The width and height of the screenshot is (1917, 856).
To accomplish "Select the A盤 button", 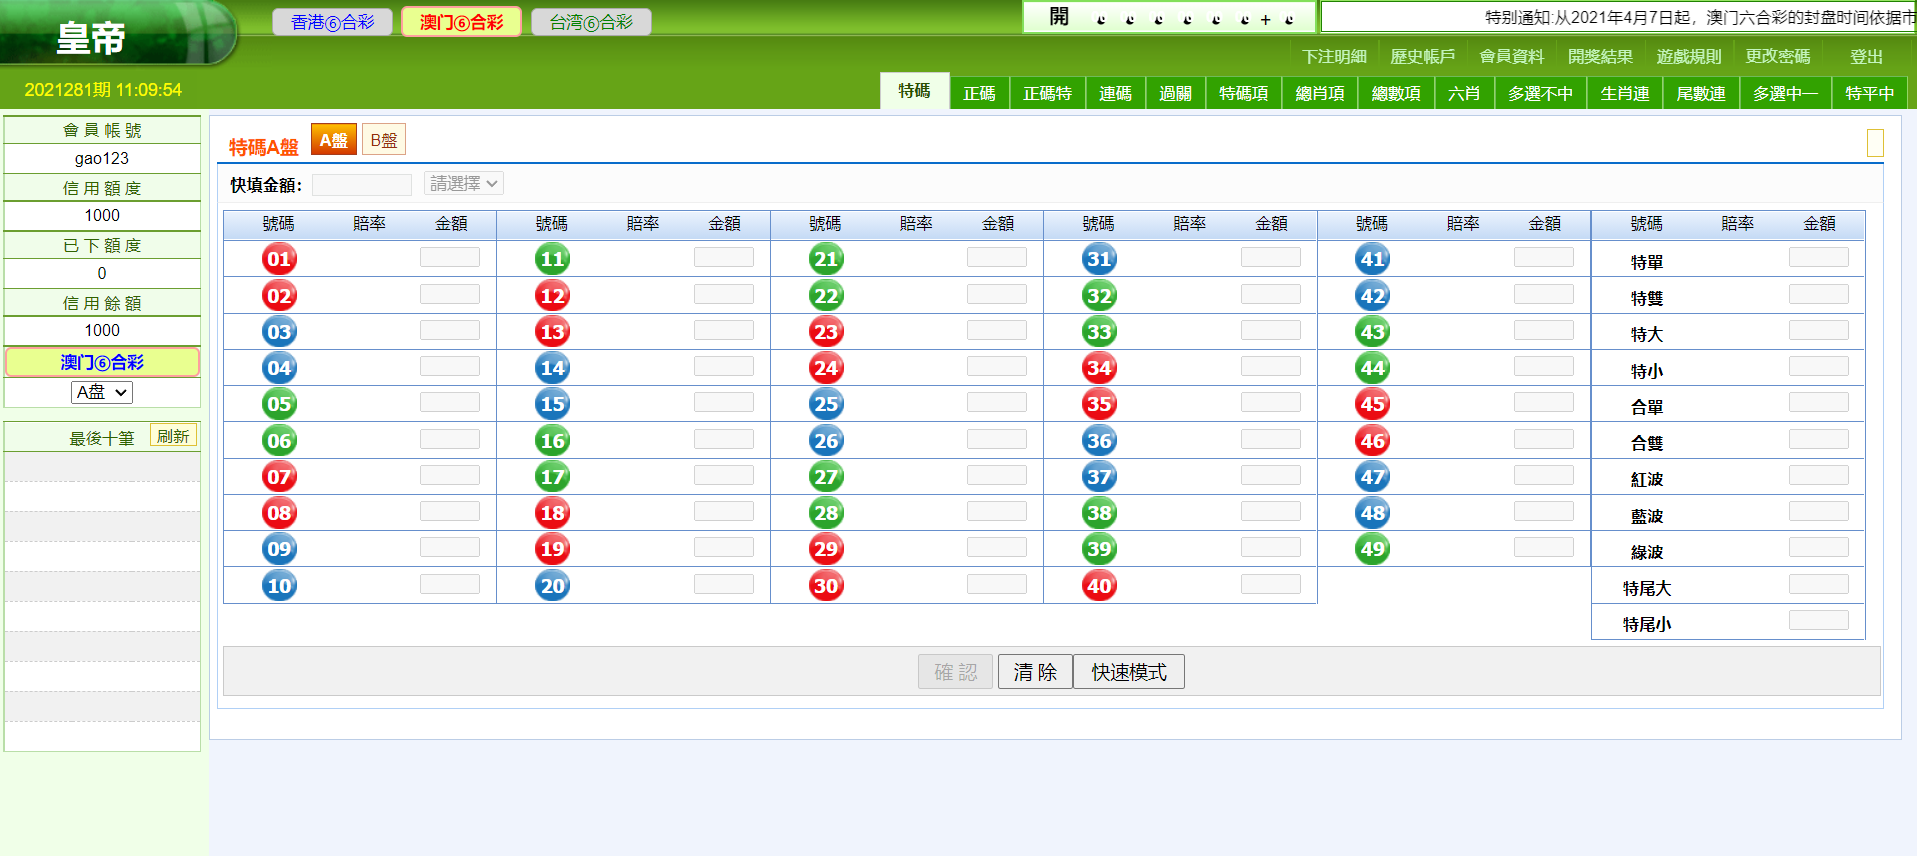I will point(334,140).
